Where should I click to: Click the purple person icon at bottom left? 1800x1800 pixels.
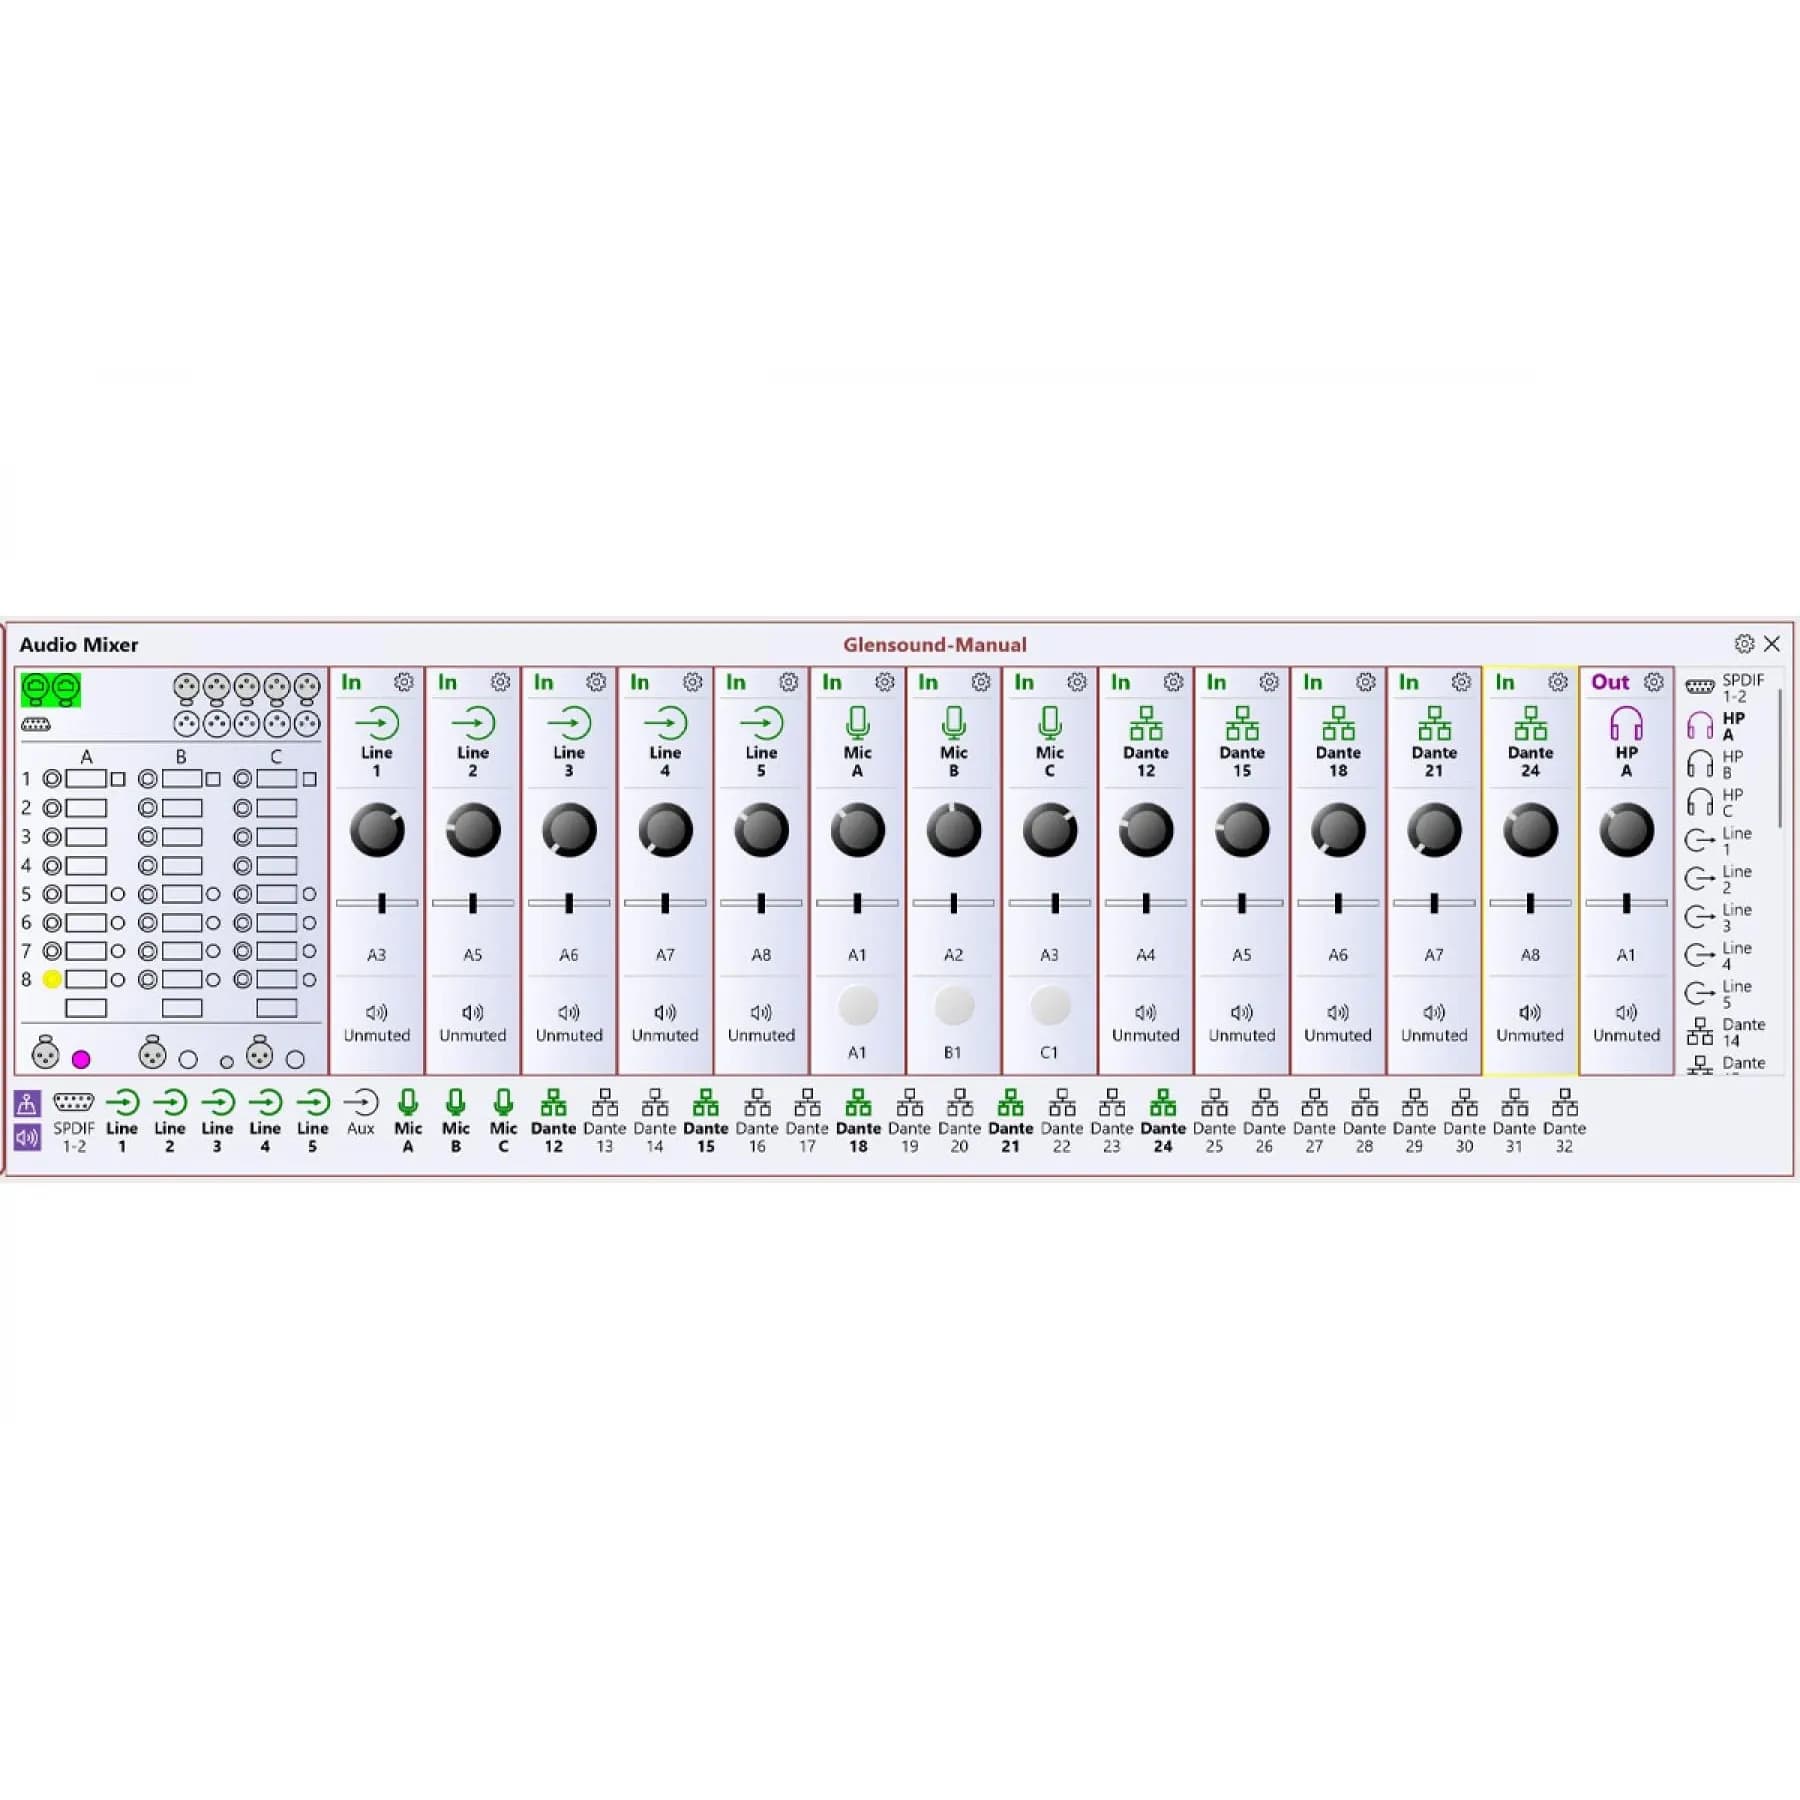(x=27, y=1103)
